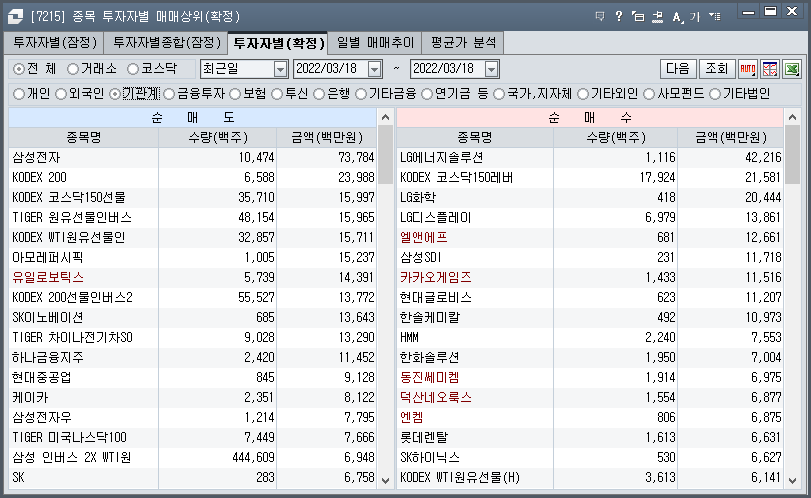Select the 기타외인 radio button
This screenshot has width=811, height=498.
click(583, 94)
